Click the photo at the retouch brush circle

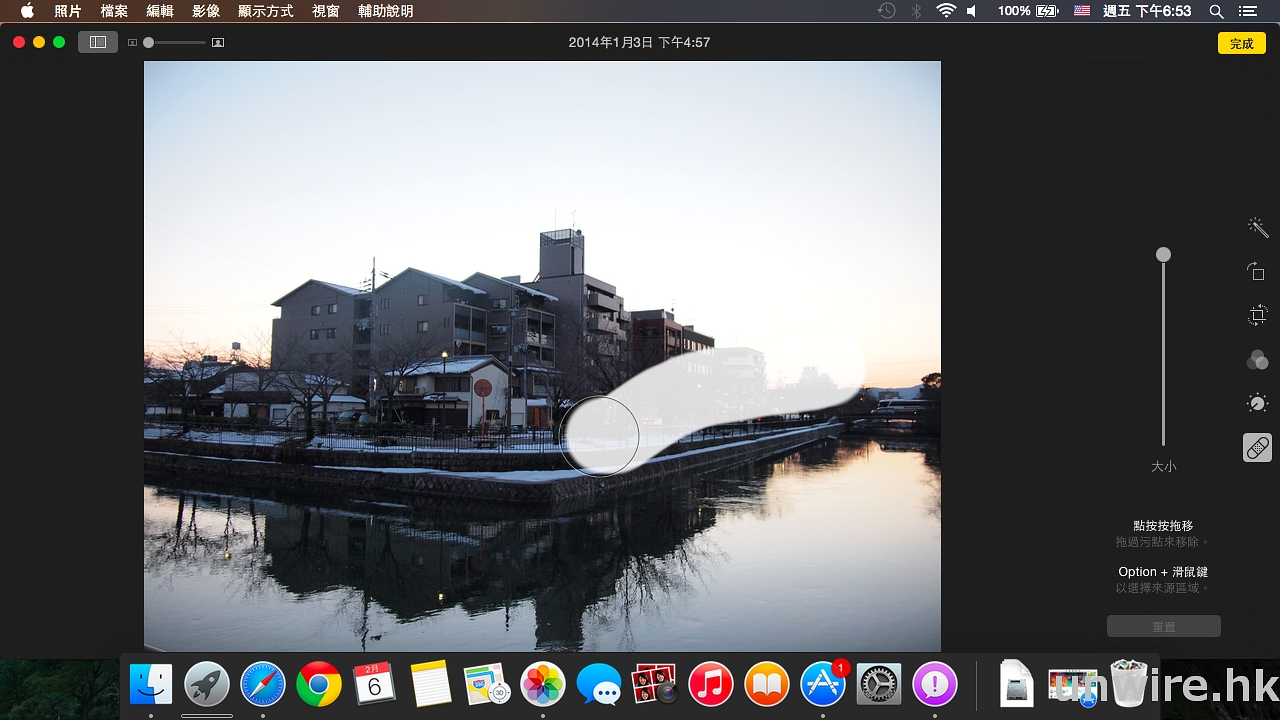[599, 436]
